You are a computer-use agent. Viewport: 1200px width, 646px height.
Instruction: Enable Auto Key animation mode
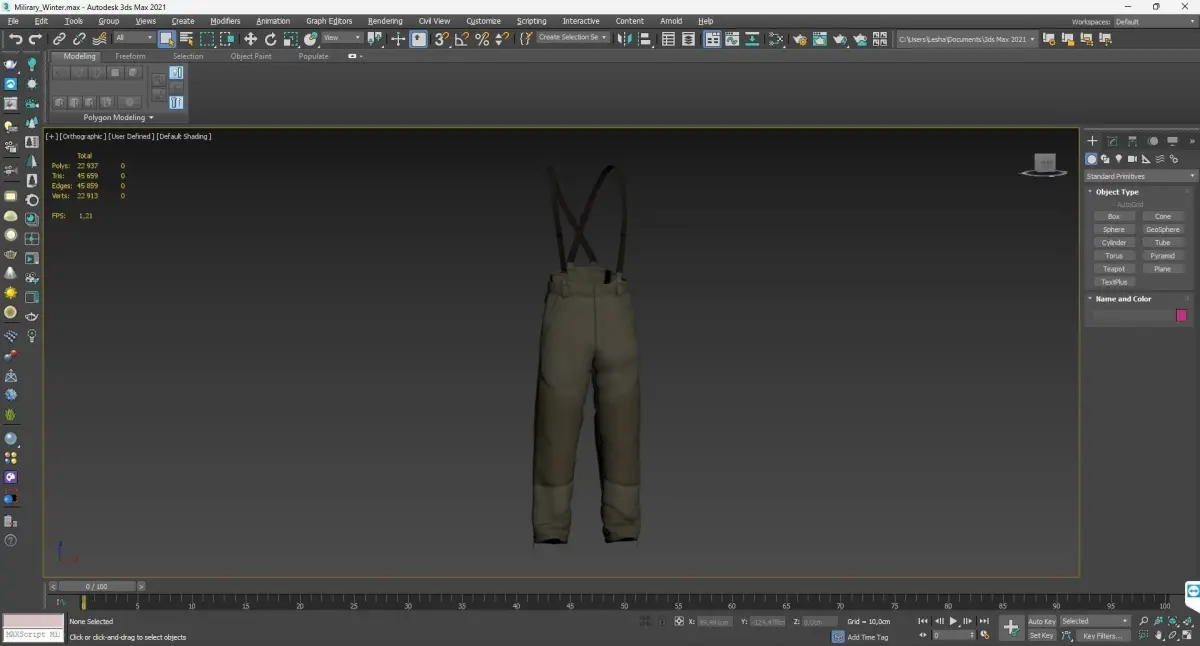tap(1042, 621)
